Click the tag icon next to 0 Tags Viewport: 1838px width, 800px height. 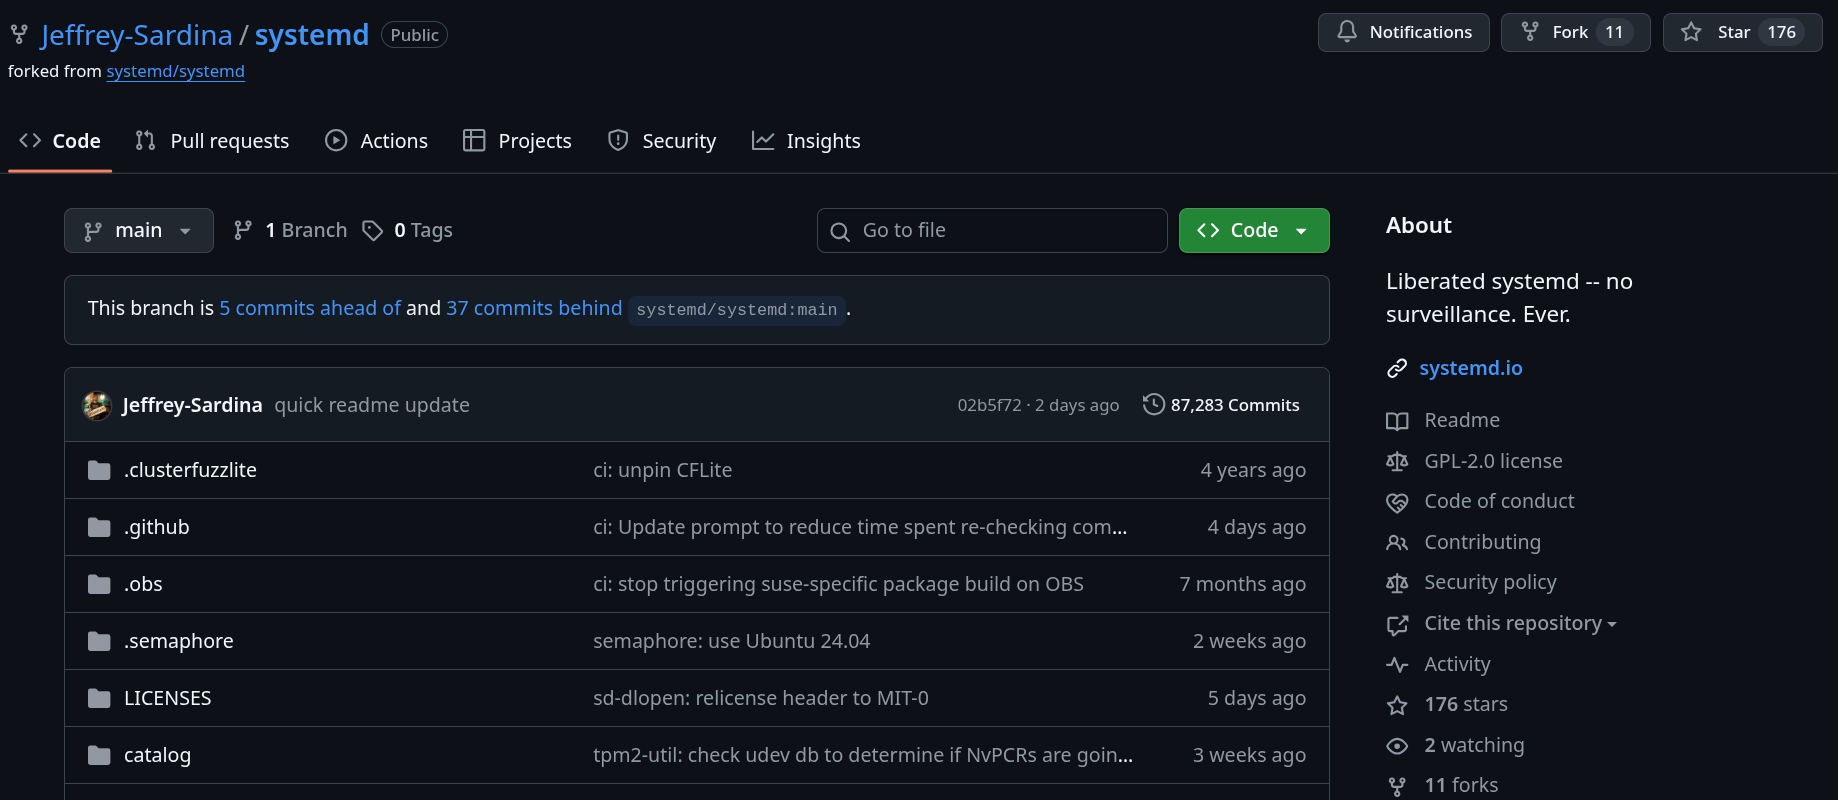pos(373,231)
